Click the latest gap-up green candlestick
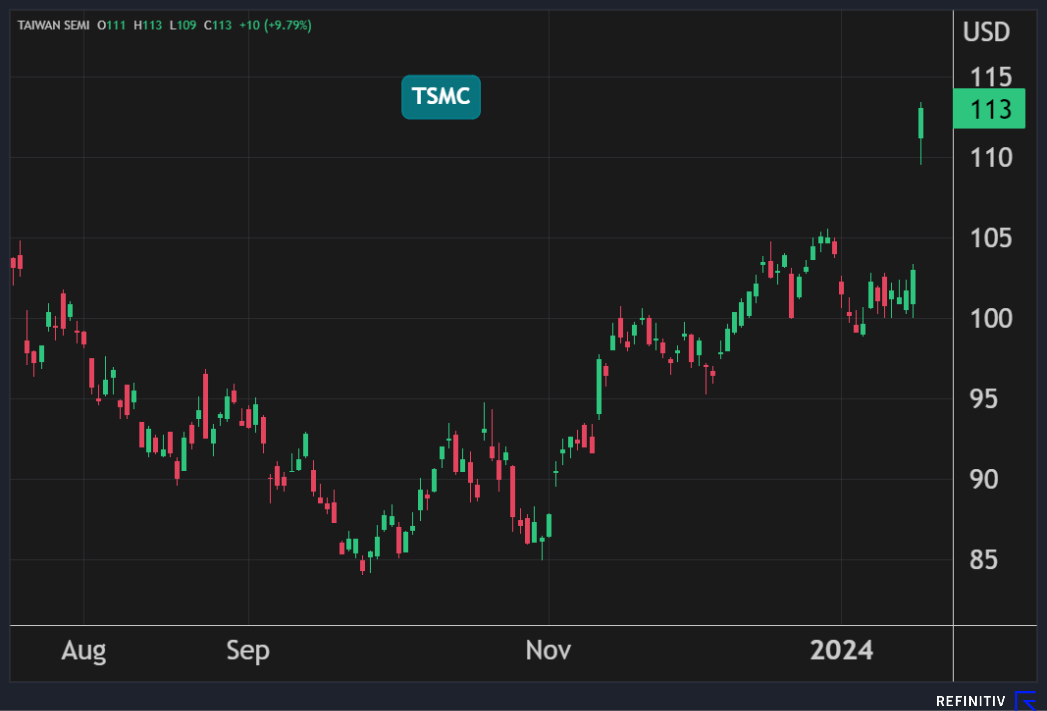 point(921,124)
